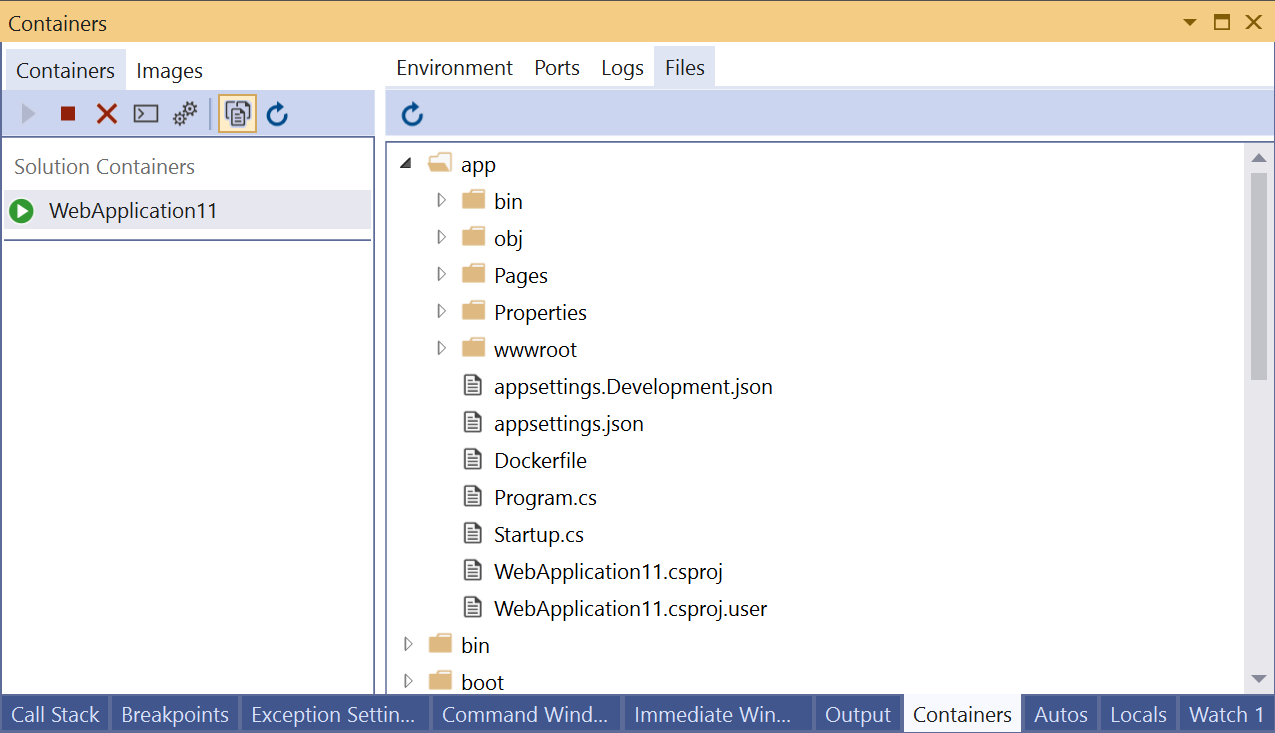Open appsettings.json from the file list
The width and height of the screenshot is (1275, 733).
click(x=568, y=422)
